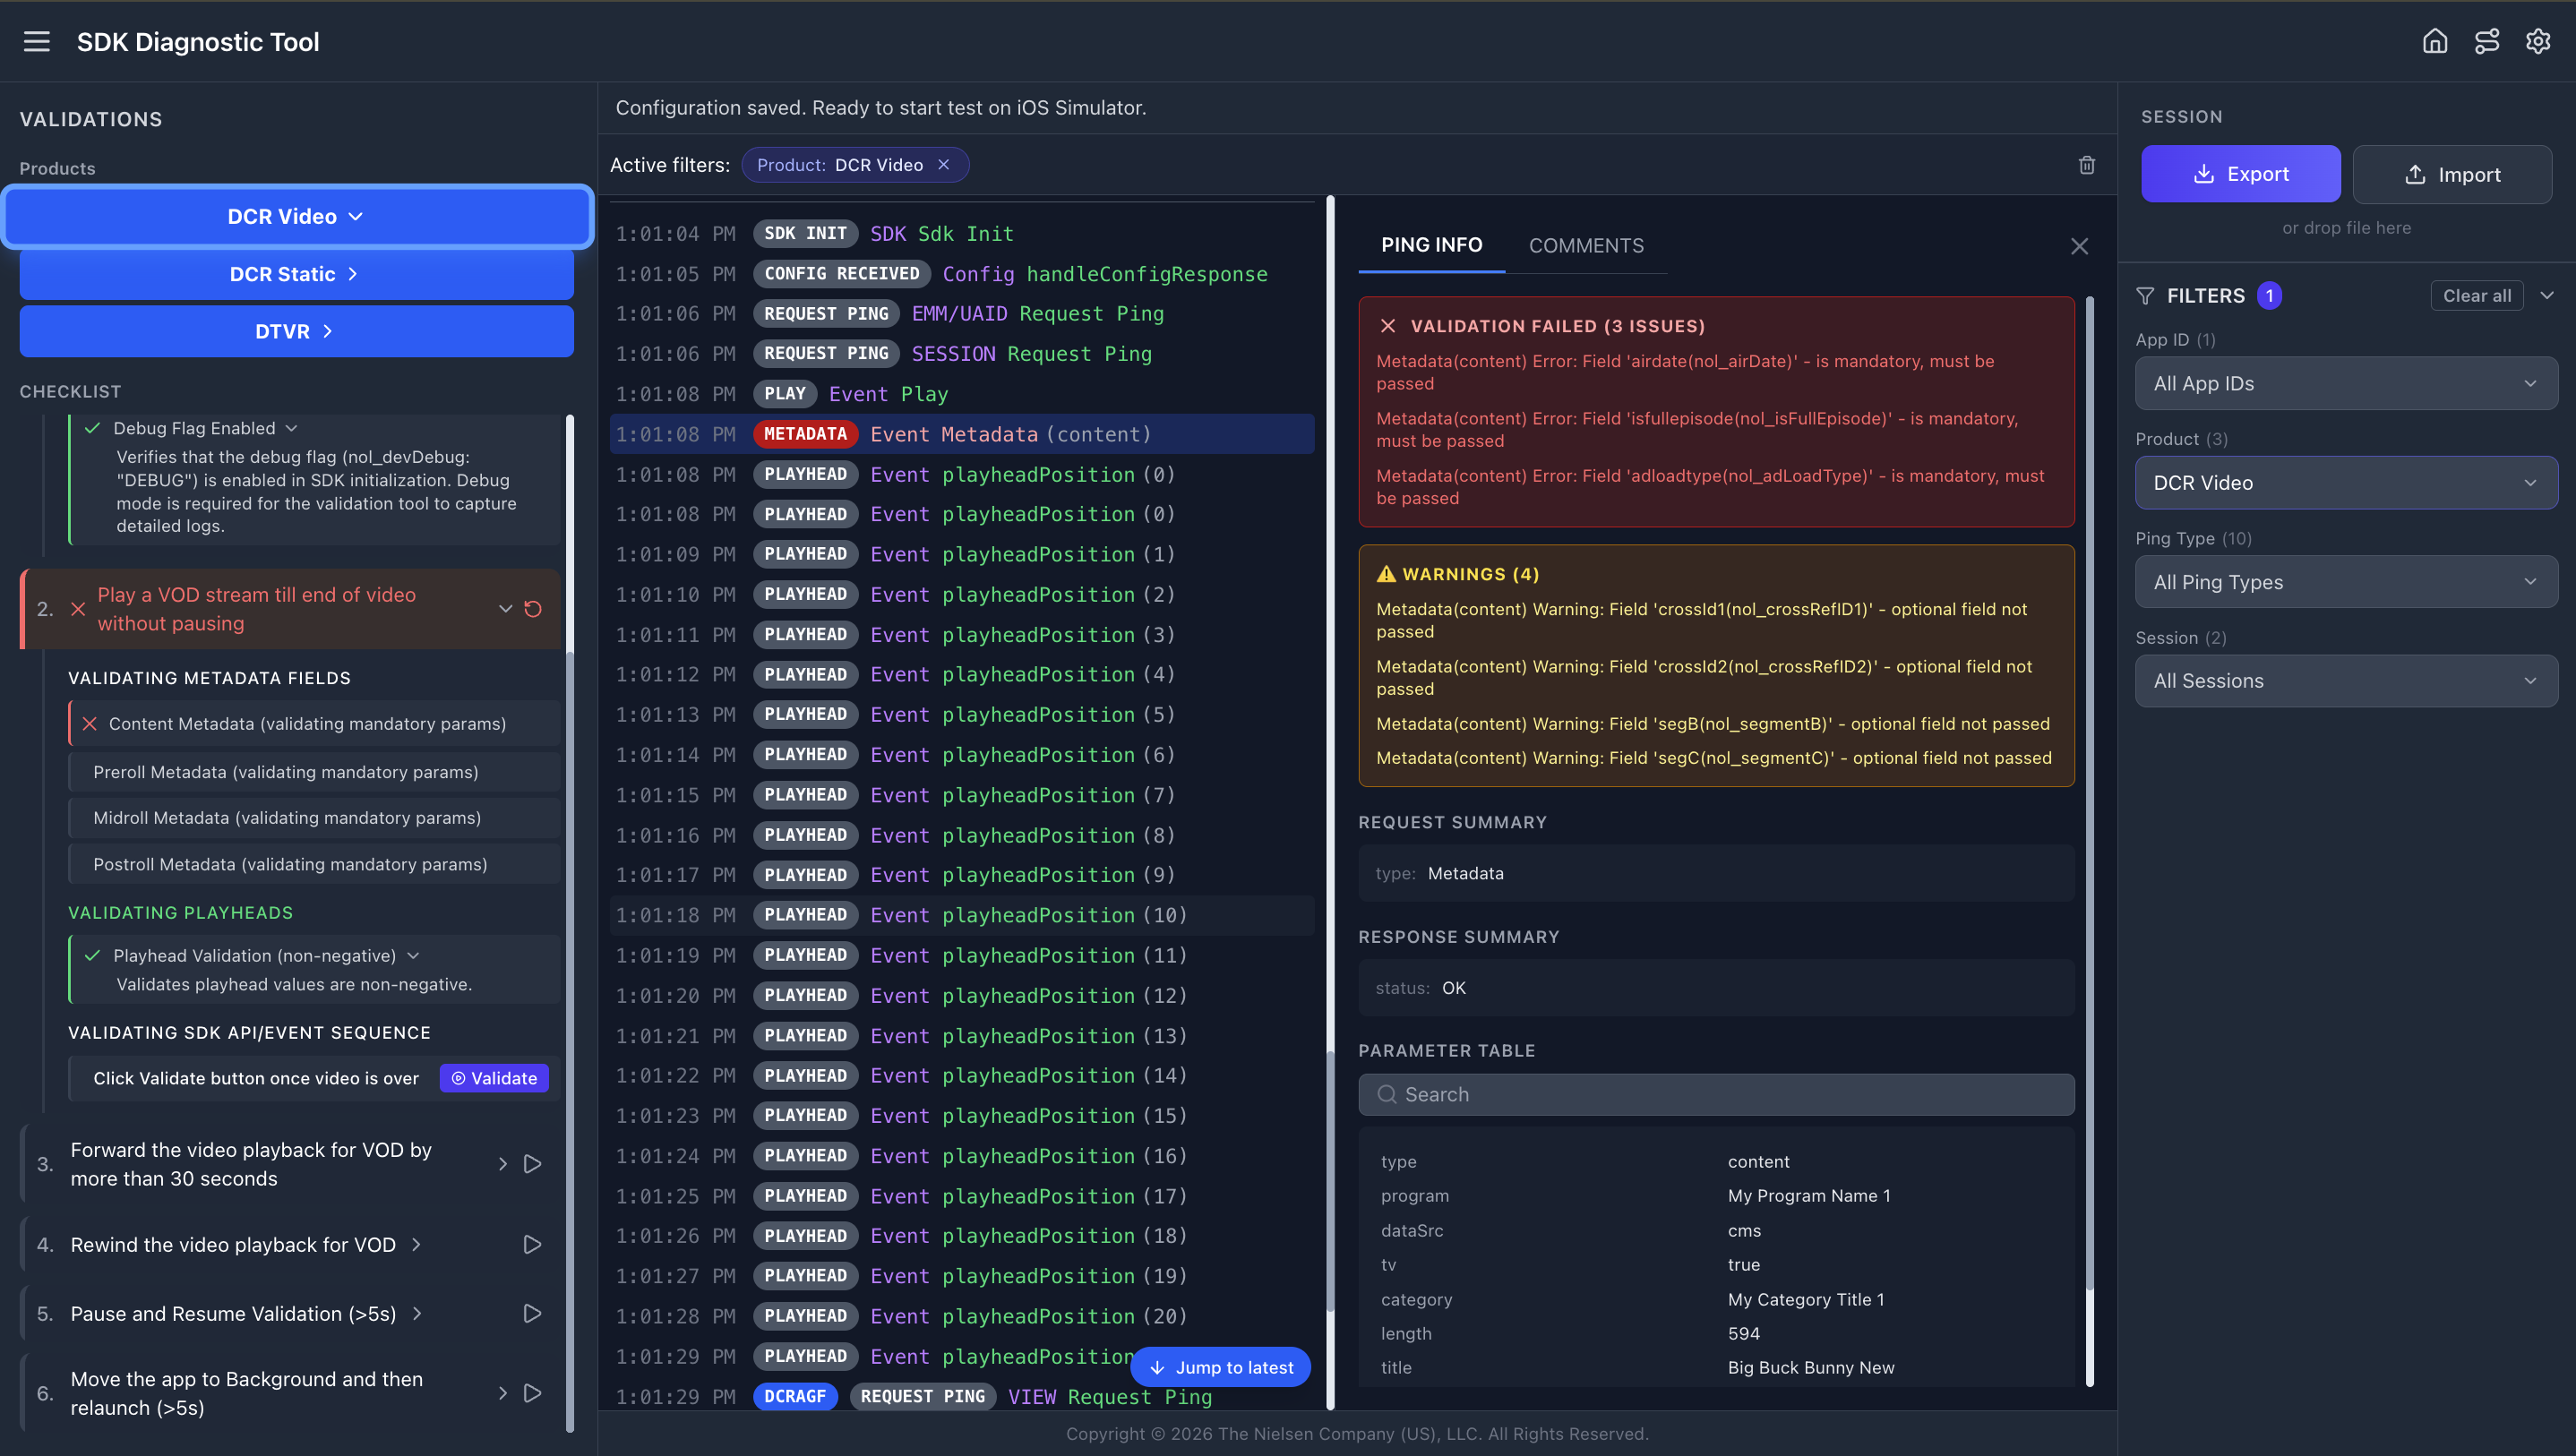Click the hamburger menu beside SDK Diagnostic Tool
This screenshot has height=1456, width=2576.
point(37,42)
